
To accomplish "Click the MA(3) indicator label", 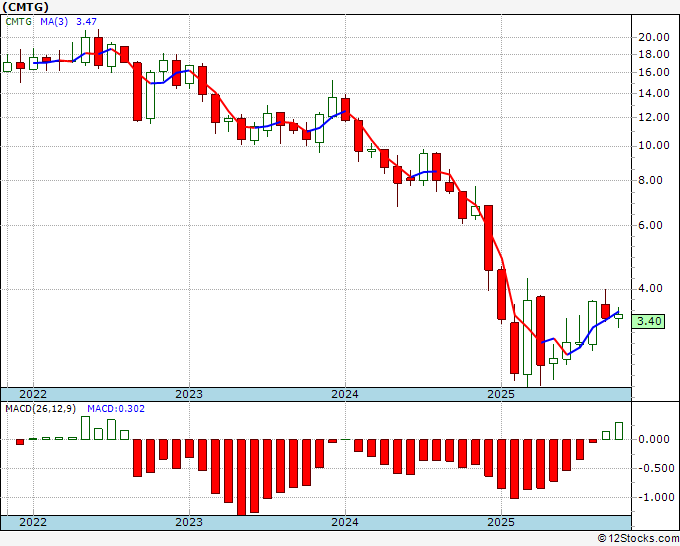I will [x=54, y=22].
